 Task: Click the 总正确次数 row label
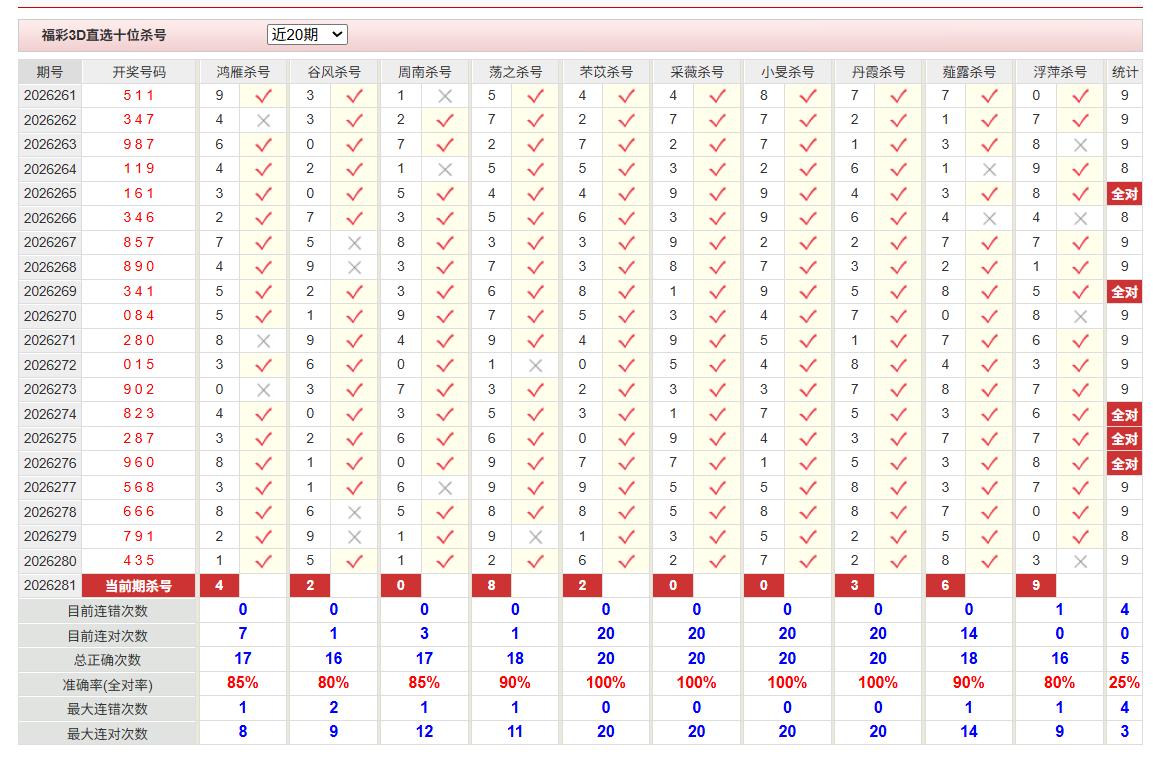pos(107,660)
